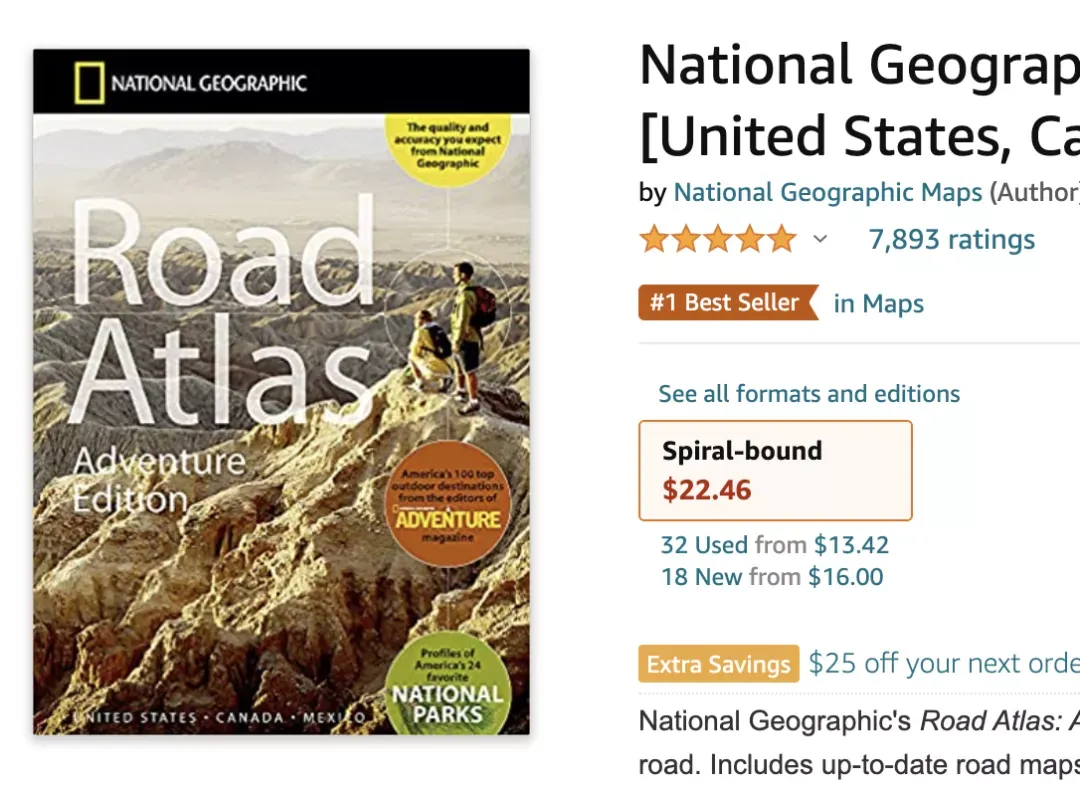This screenshot has height=790, width=1080.
Task: Click the Extra Savings badge
Action: tap(718, 664)
